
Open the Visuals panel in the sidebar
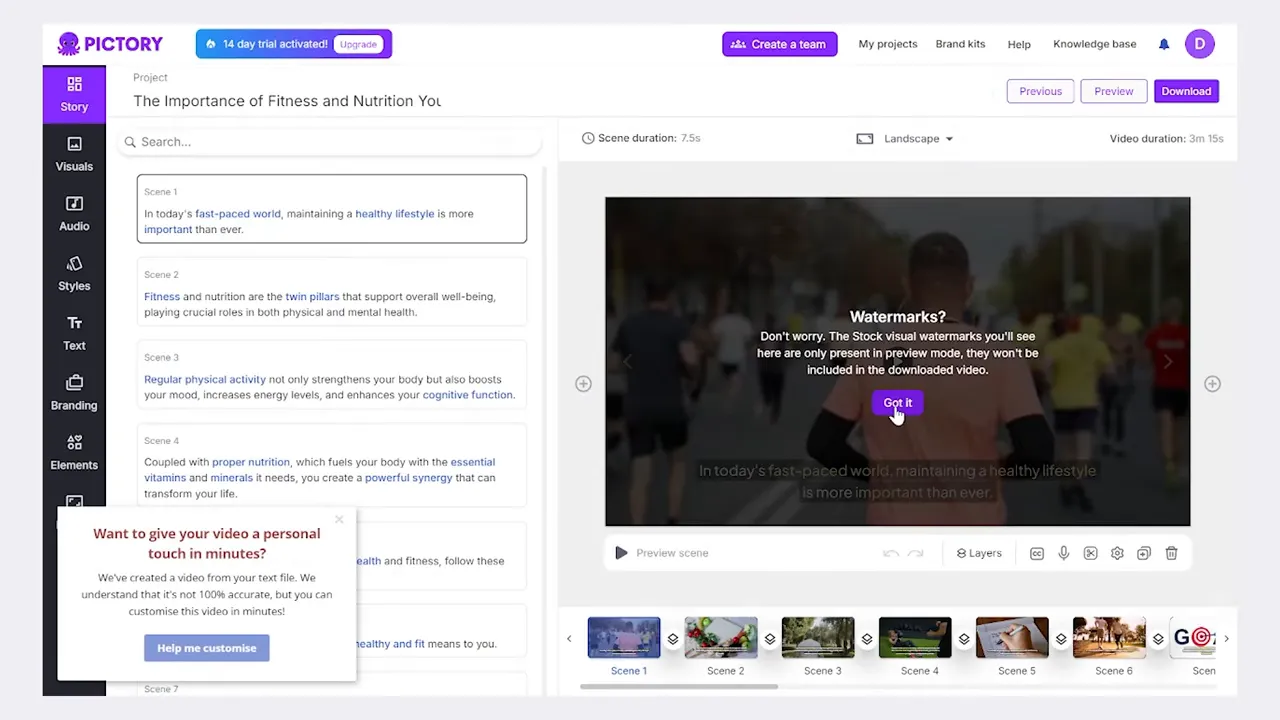74,154
